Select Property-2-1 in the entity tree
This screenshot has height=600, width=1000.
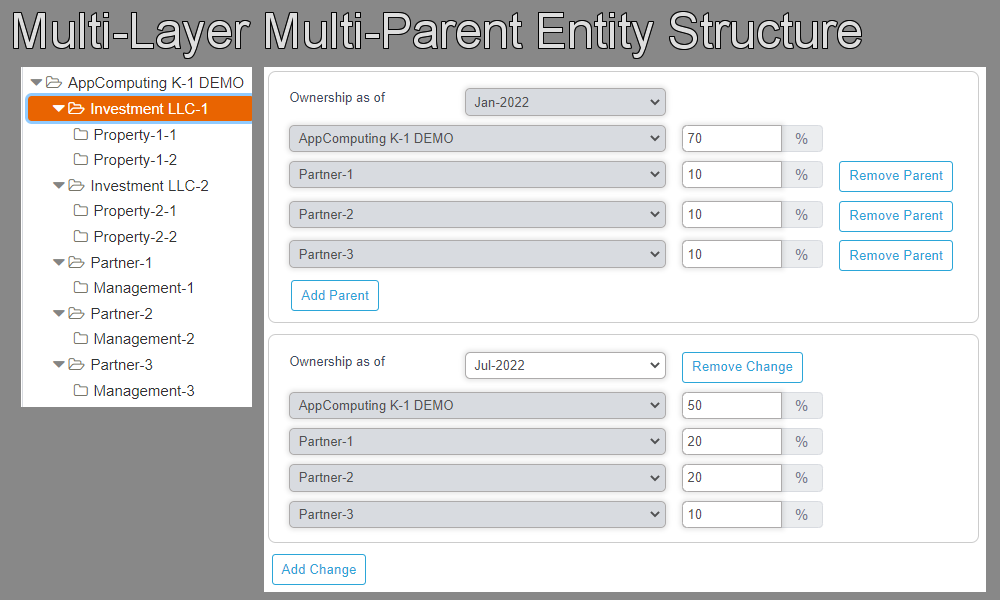pos(135,211)
